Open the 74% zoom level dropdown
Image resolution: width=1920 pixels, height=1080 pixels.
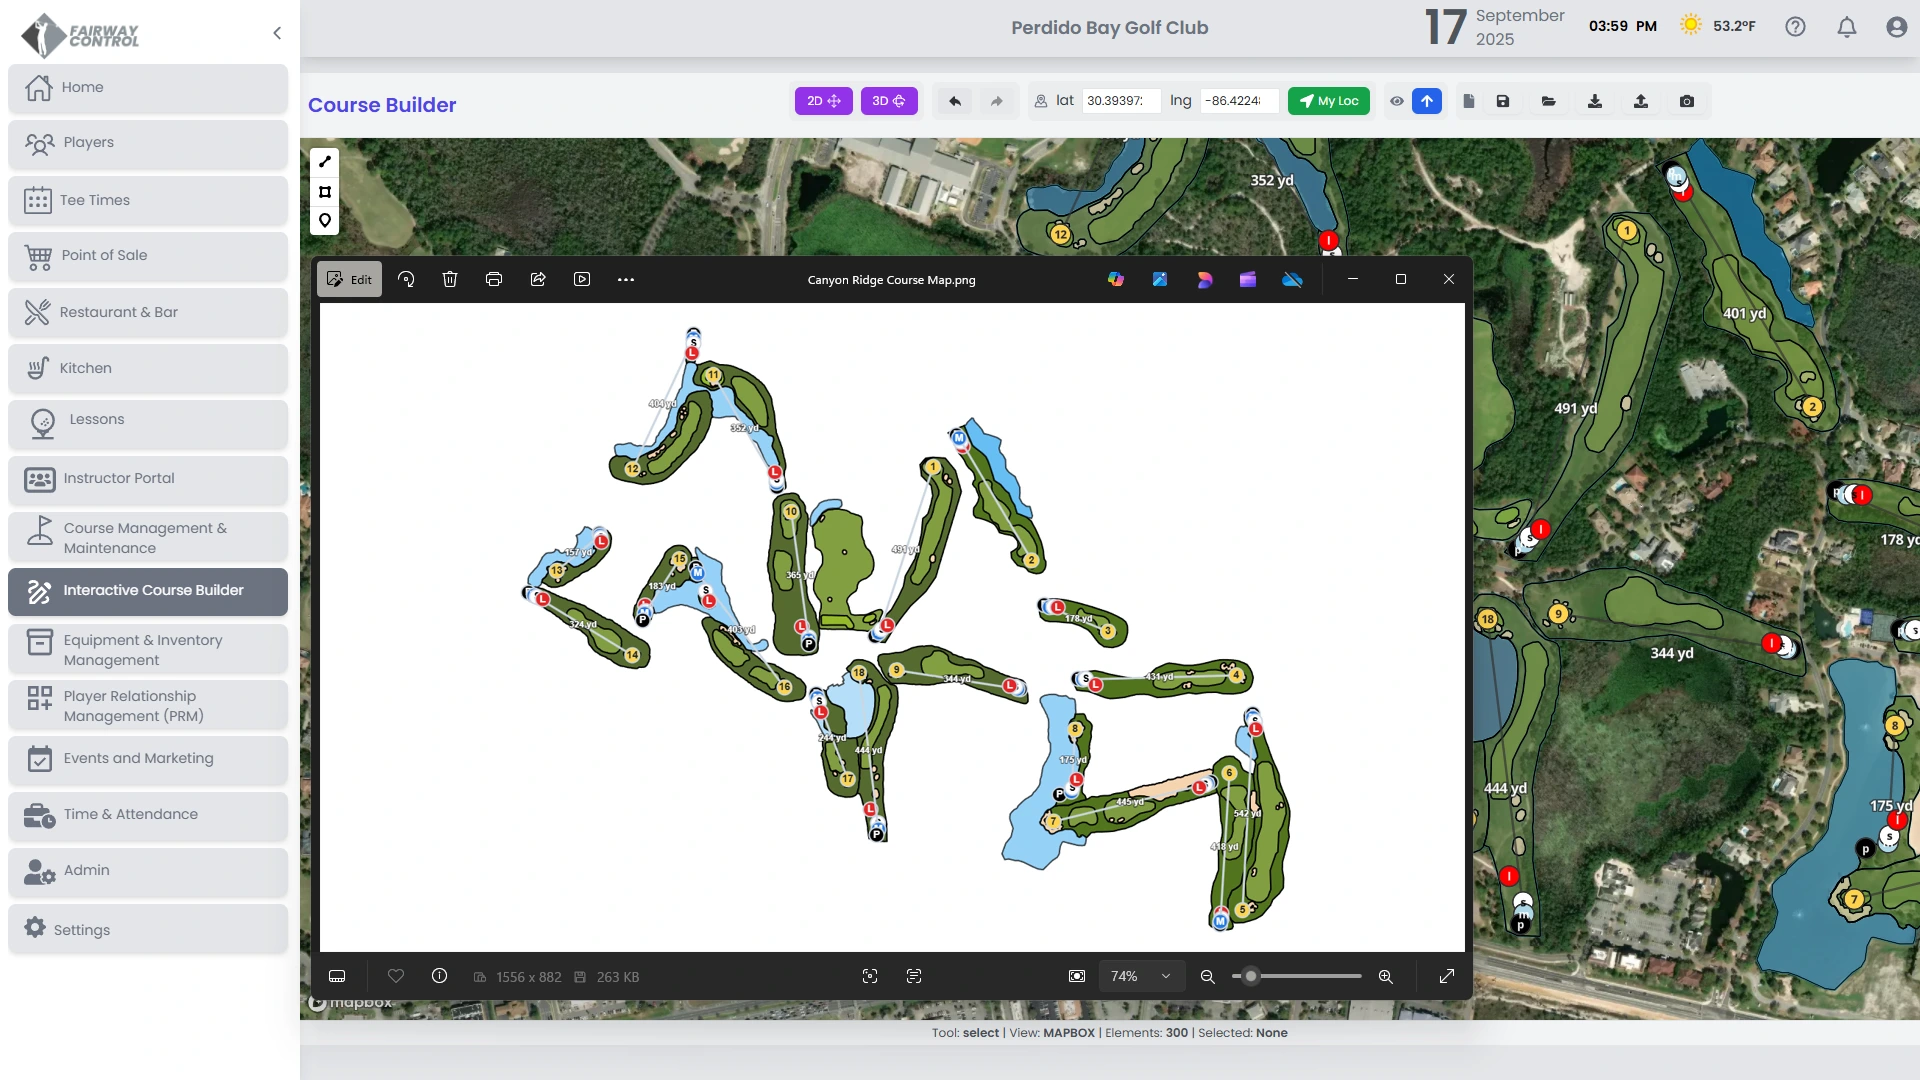(1141, 977)
